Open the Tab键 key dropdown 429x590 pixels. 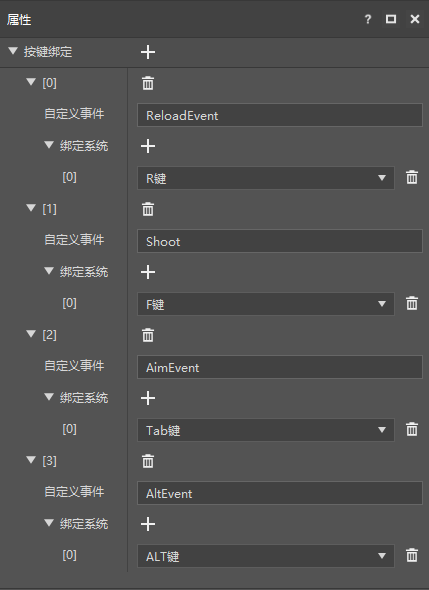[x=266, y=430]
